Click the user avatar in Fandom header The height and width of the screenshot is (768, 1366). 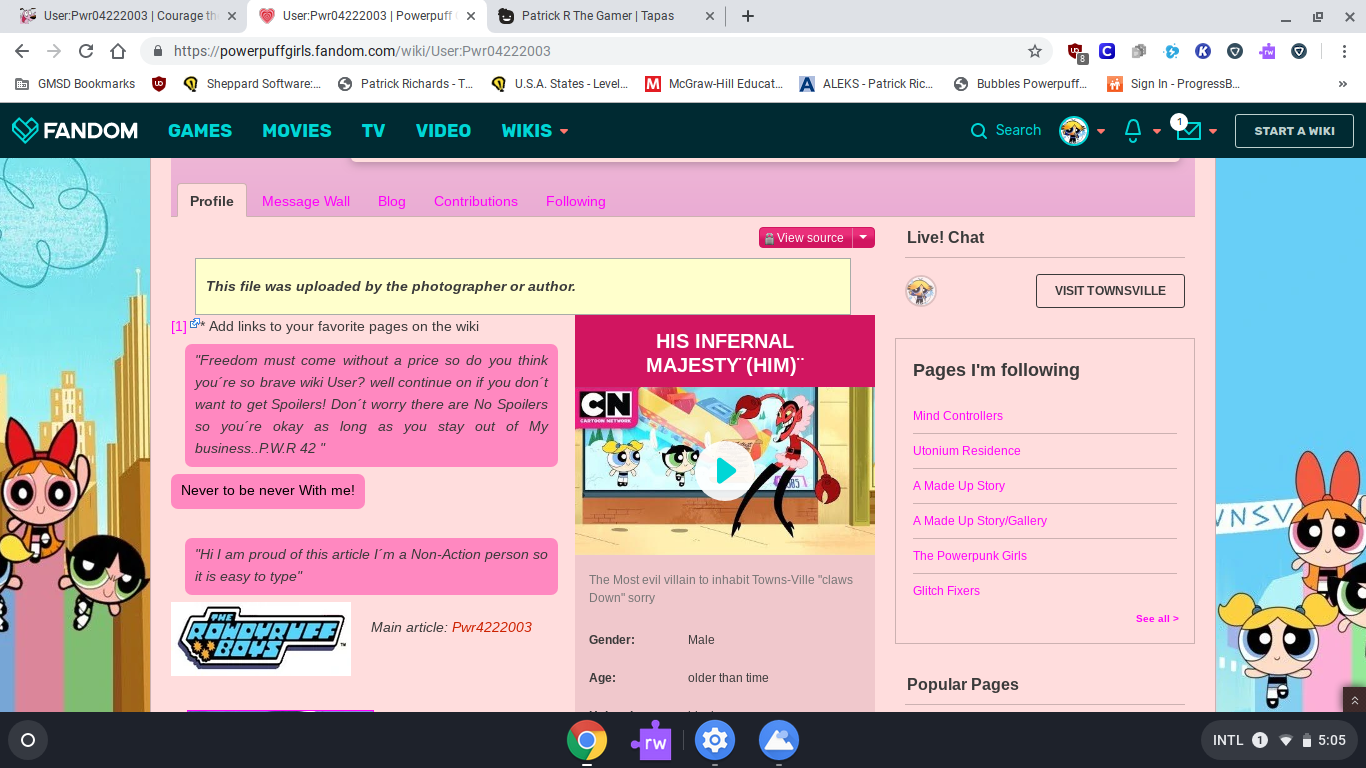pos(1074,131)
